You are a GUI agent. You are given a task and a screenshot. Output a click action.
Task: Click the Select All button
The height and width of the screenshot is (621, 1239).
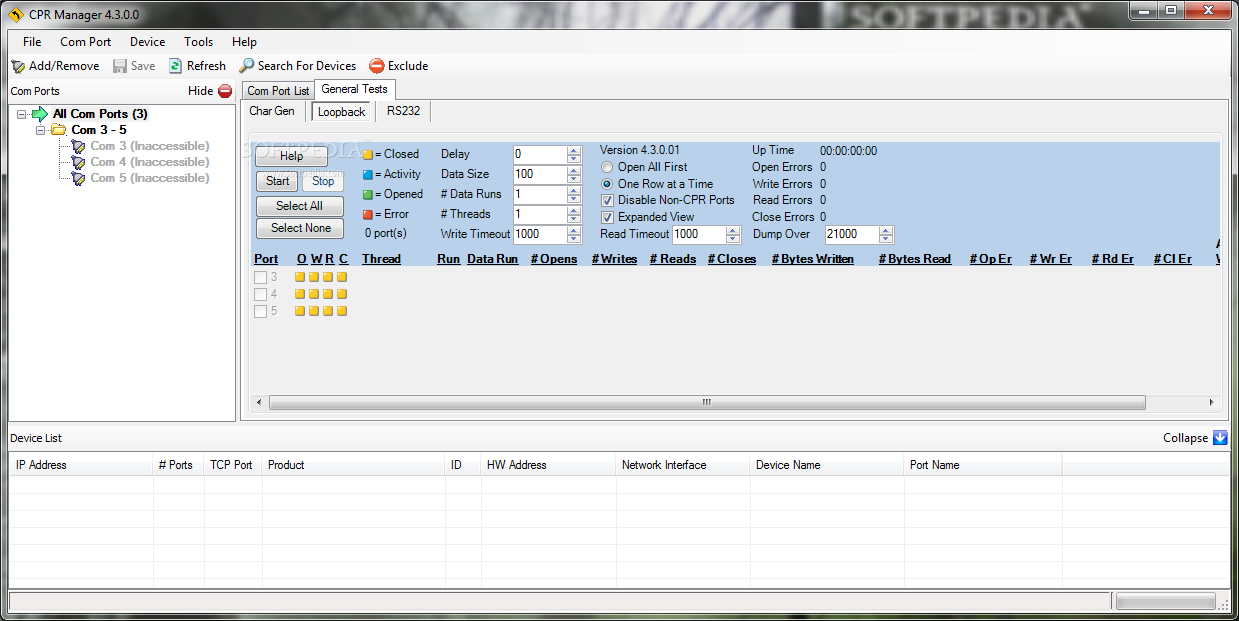299,206
